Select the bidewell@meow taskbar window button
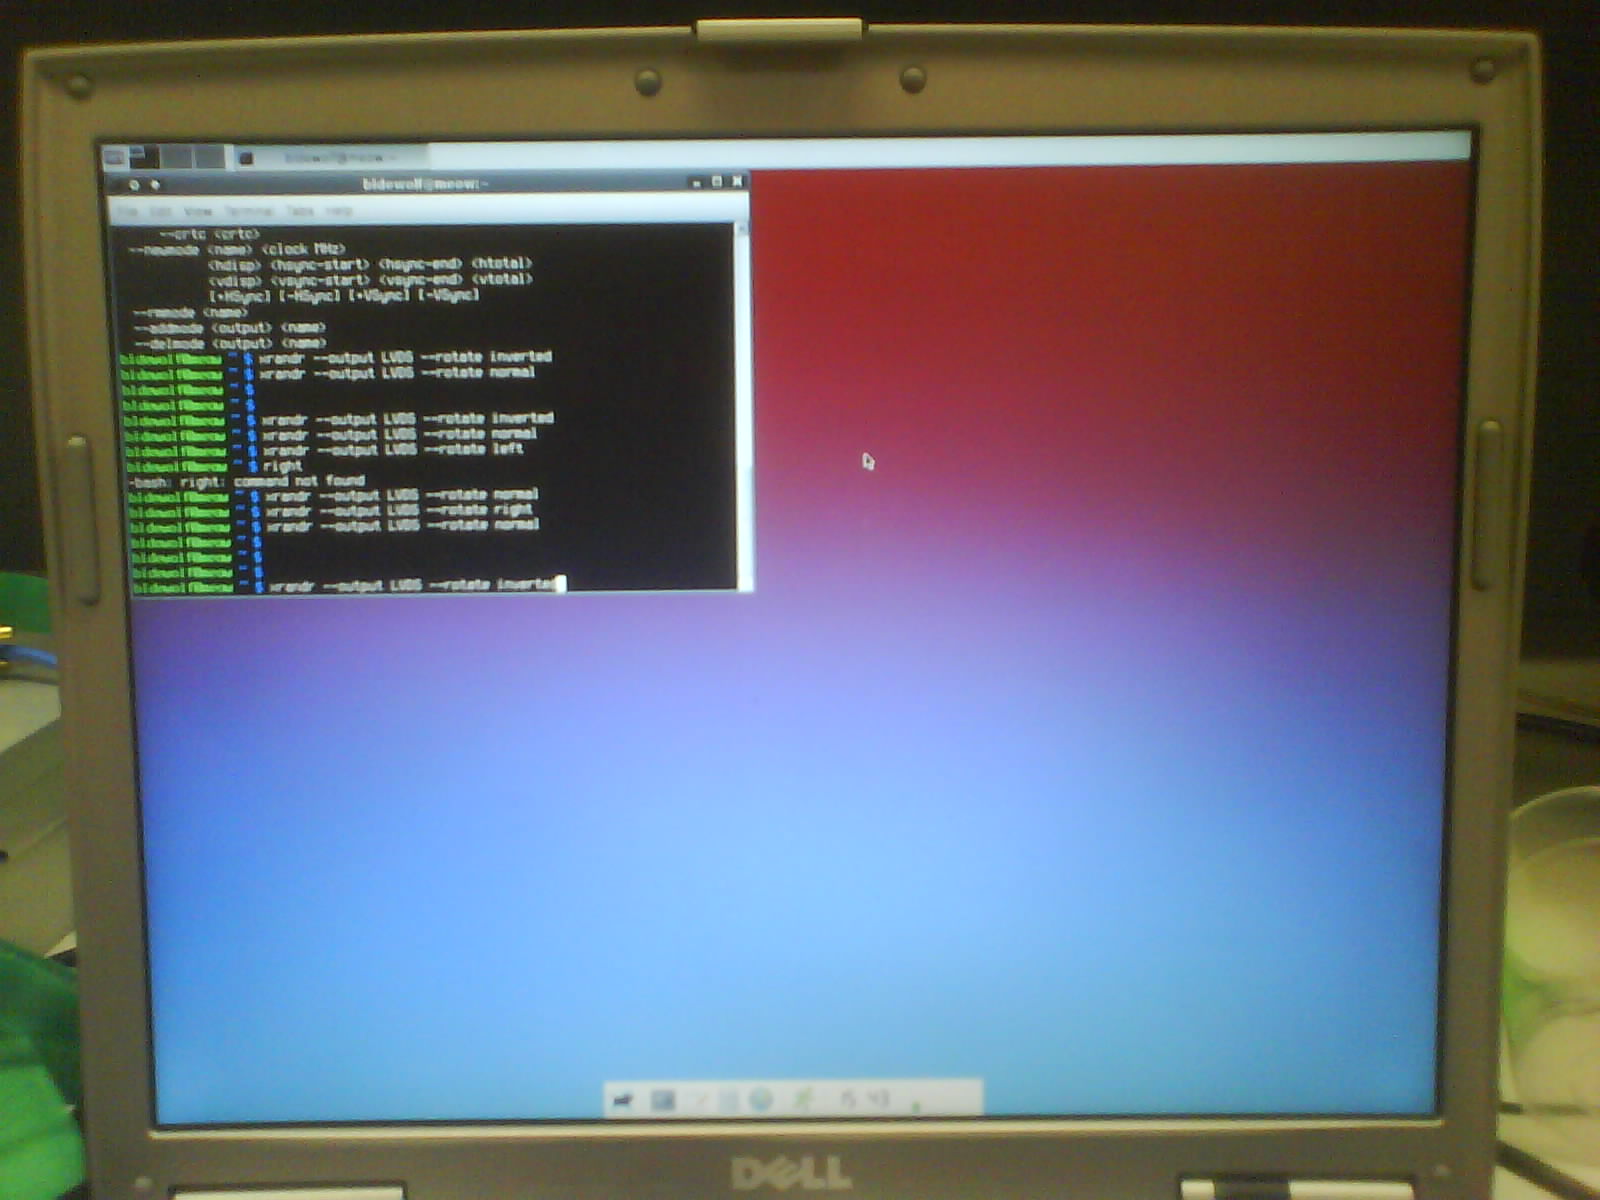Viewport: 1600px width, 1200px height. click(328, 158)
